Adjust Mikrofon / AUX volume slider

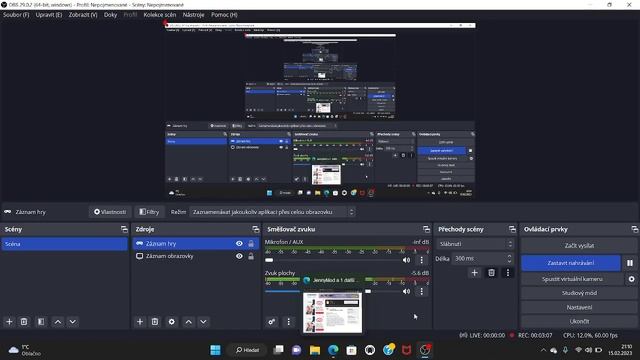pos(332,260)
